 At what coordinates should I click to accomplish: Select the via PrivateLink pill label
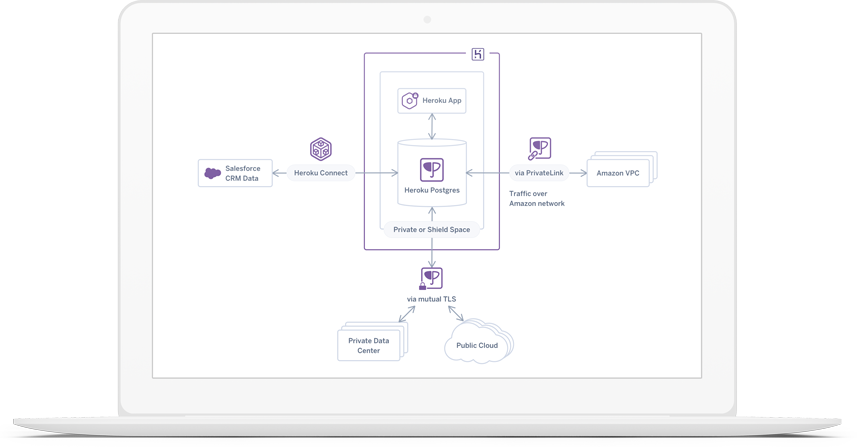pyautogui.click(x=539, y=173)
